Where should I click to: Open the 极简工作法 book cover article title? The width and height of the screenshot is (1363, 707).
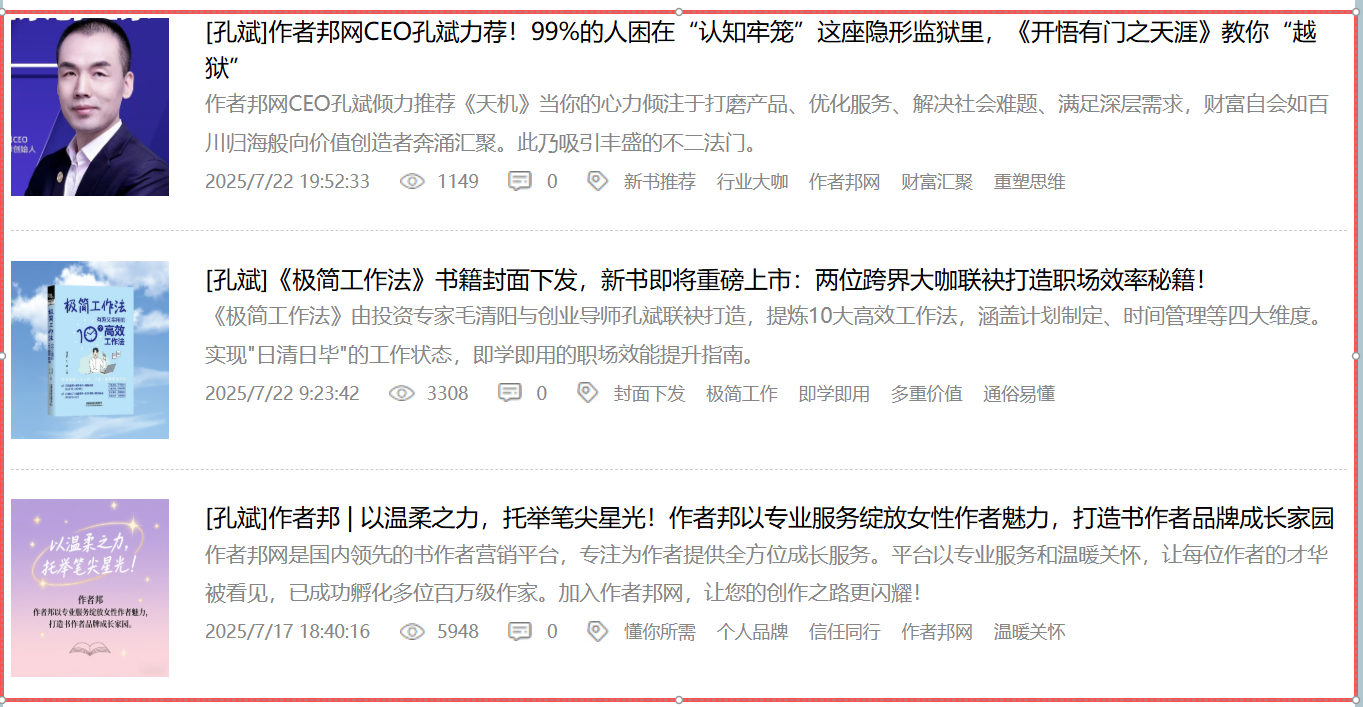[705, 280]
